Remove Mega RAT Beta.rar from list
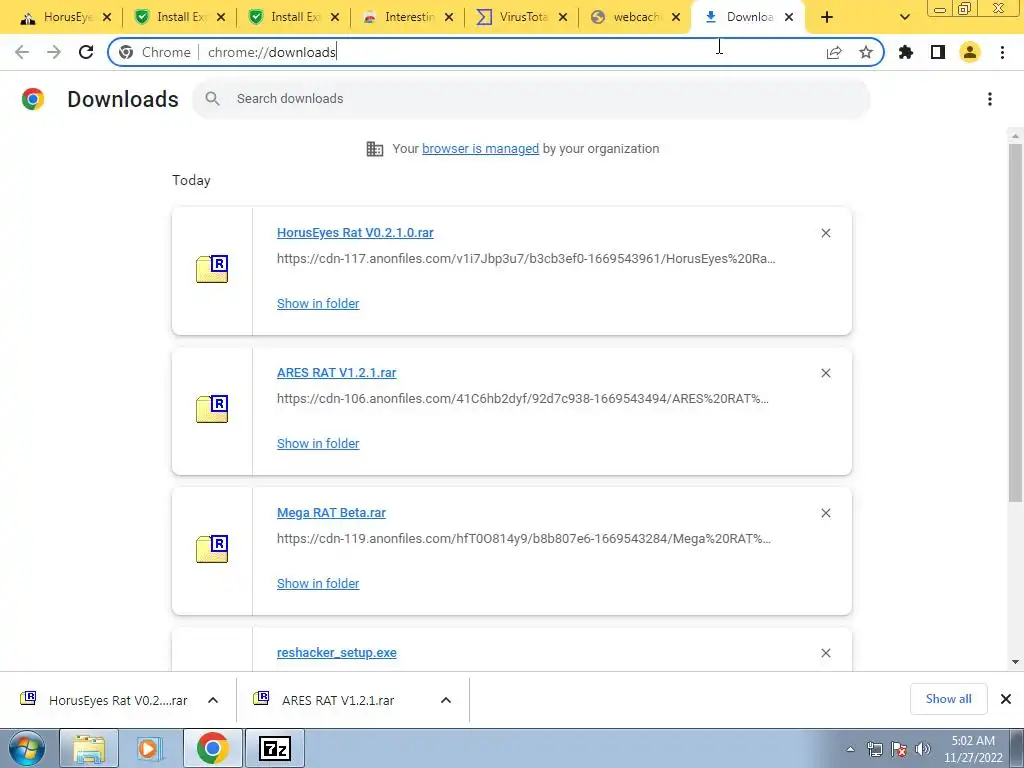This screenshot has width=1024, height=768. [x=825, y=513]
